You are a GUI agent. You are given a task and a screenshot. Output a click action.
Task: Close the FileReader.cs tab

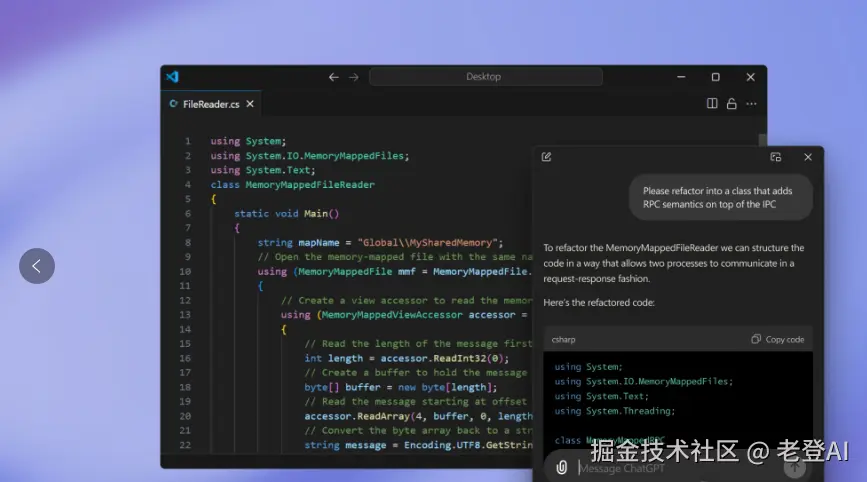coord(250,104)
